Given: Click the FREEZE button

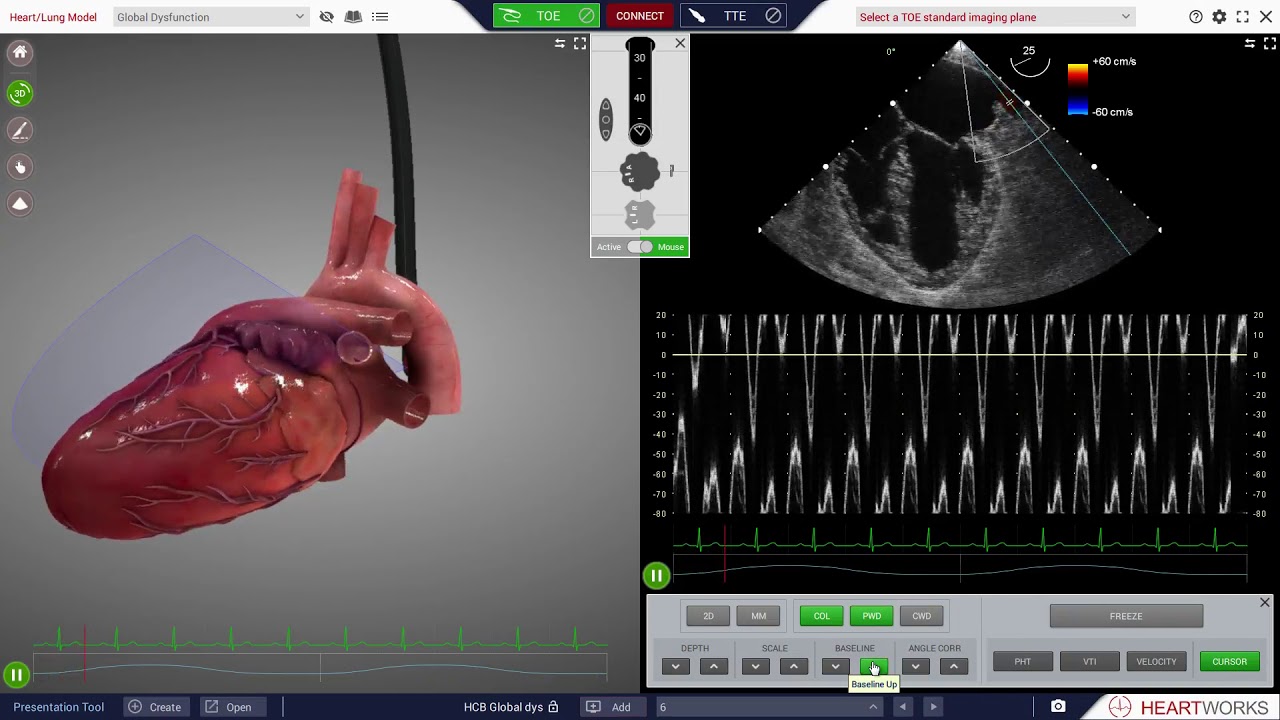Looking at the screenshot, I should pos(1126,616).
